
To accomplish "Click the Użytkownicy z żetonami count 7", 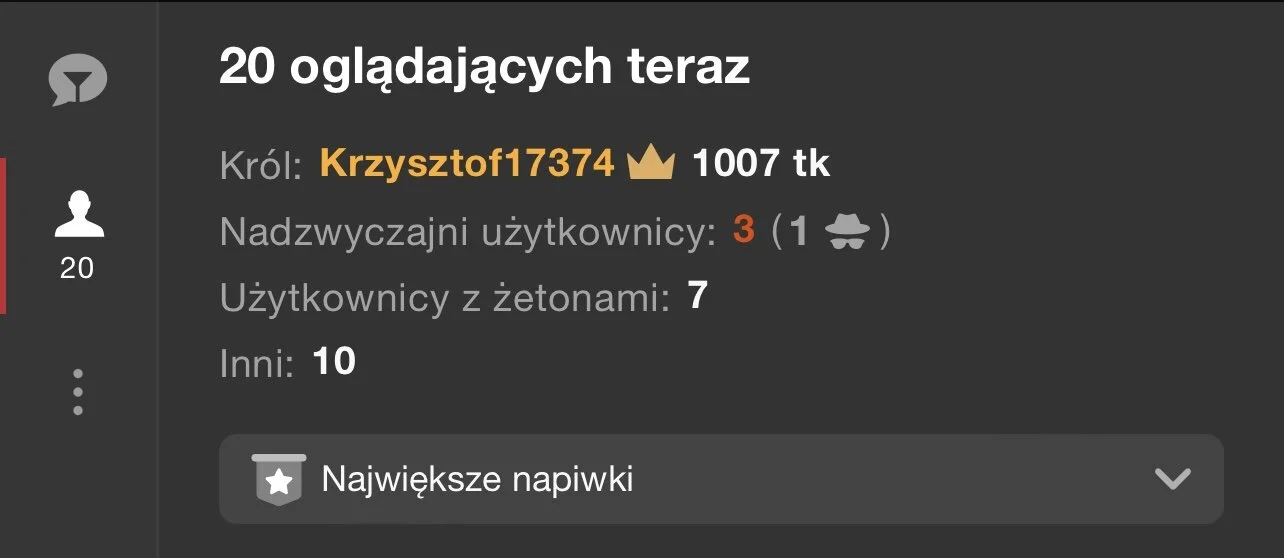I will (x=697, y=296).
